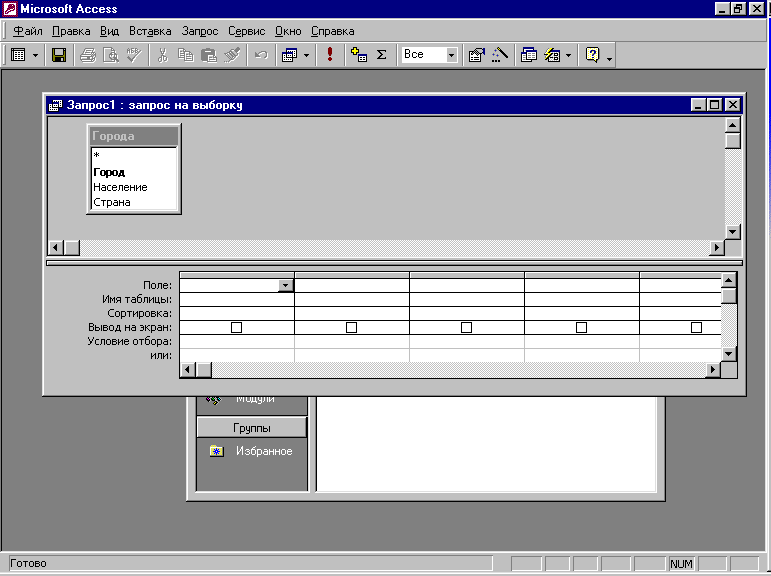Viewport: 771px width, 576px height.
Task: Click the Print icon
Action: pos(88,55)
